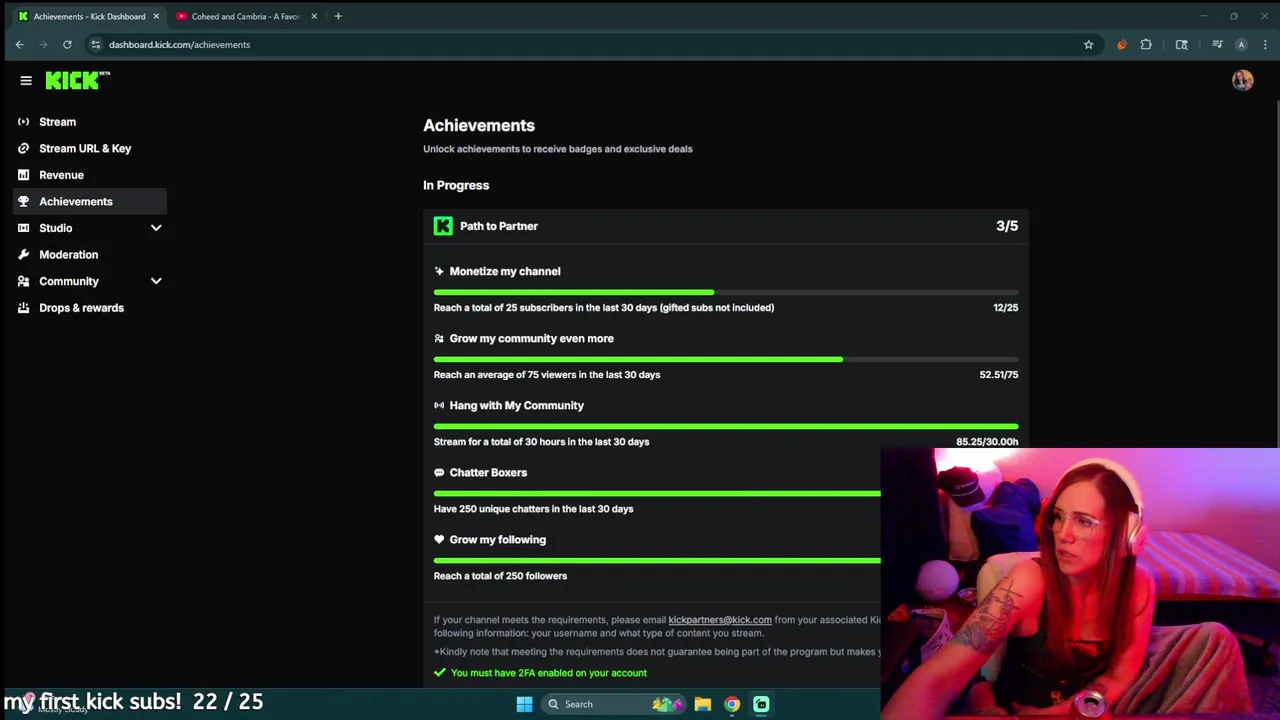Image resolution: width=1280 pixels, height=720 pixels.
Task: Go back with the browser back arrow
Action: pyautogui.click(x=19, y=44)
